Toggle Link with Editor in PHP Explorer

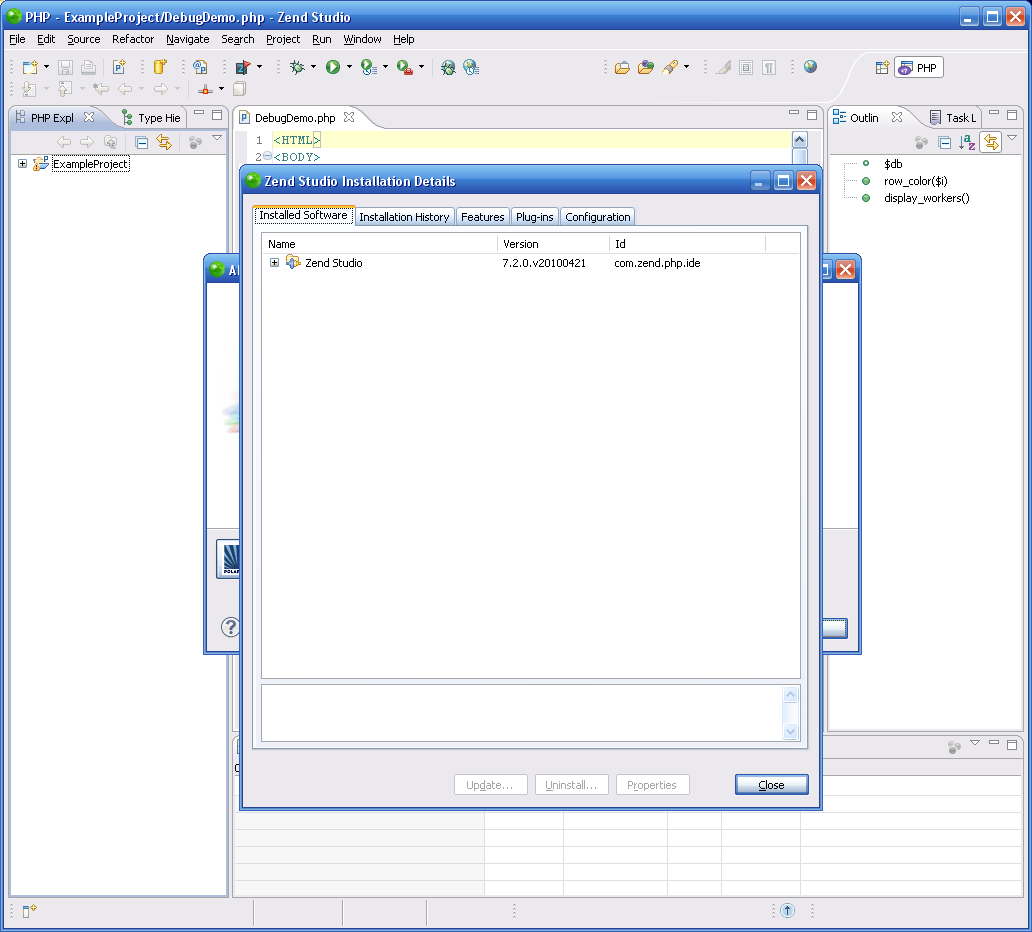click(163, 143)
